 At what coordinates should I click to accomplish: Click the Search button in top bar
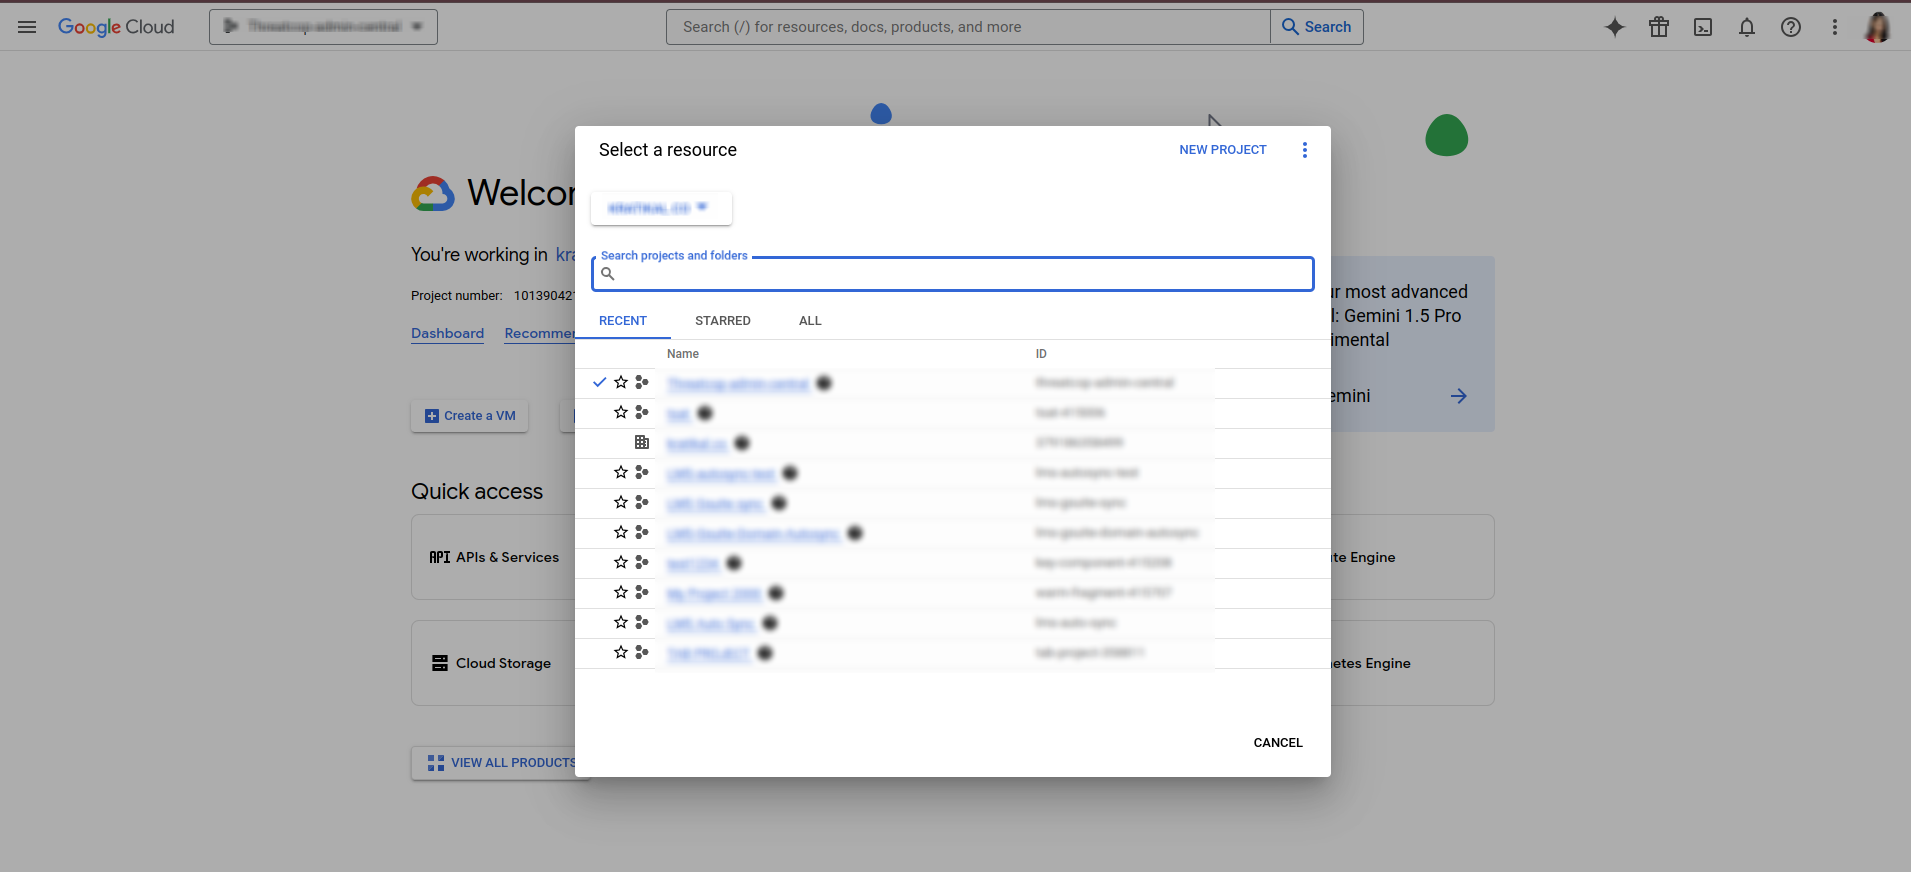tap(1317, 27)
